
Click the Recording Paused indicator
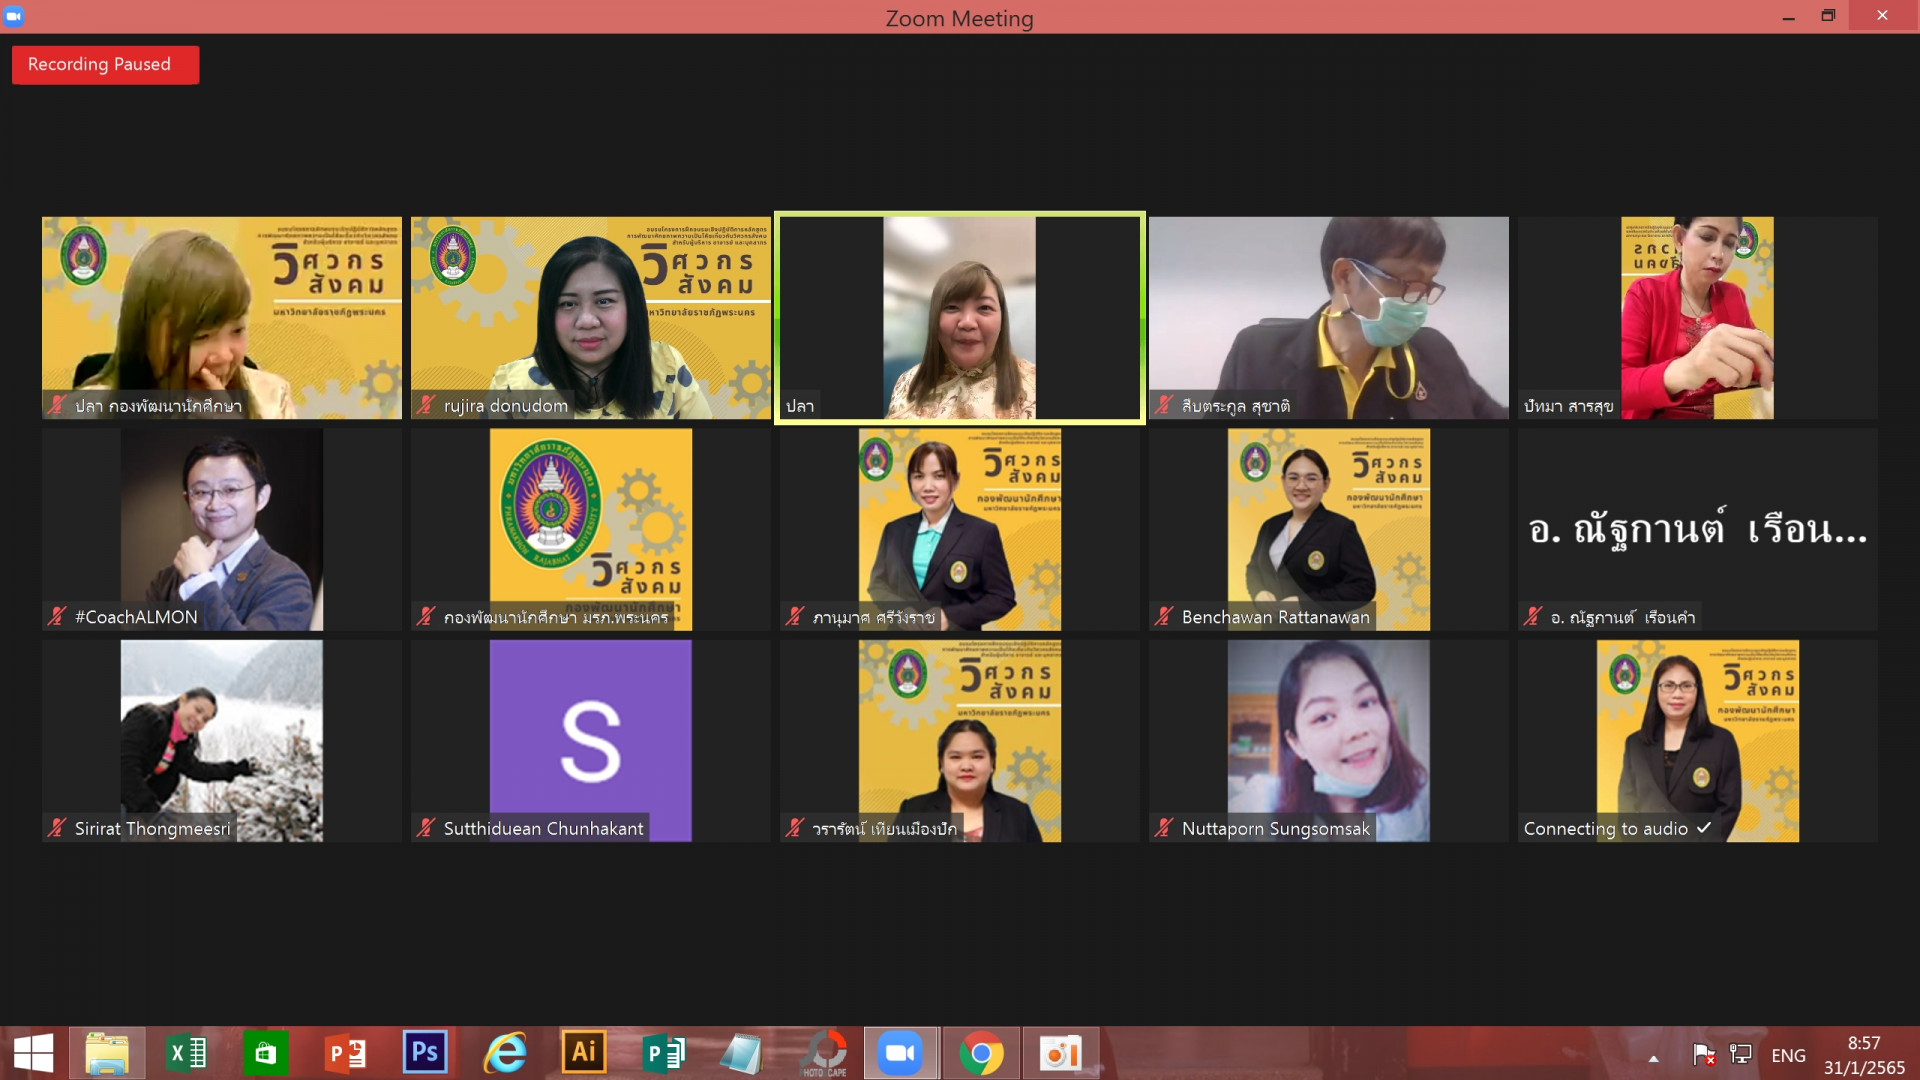pyautogui.click(x=105, y=65)
